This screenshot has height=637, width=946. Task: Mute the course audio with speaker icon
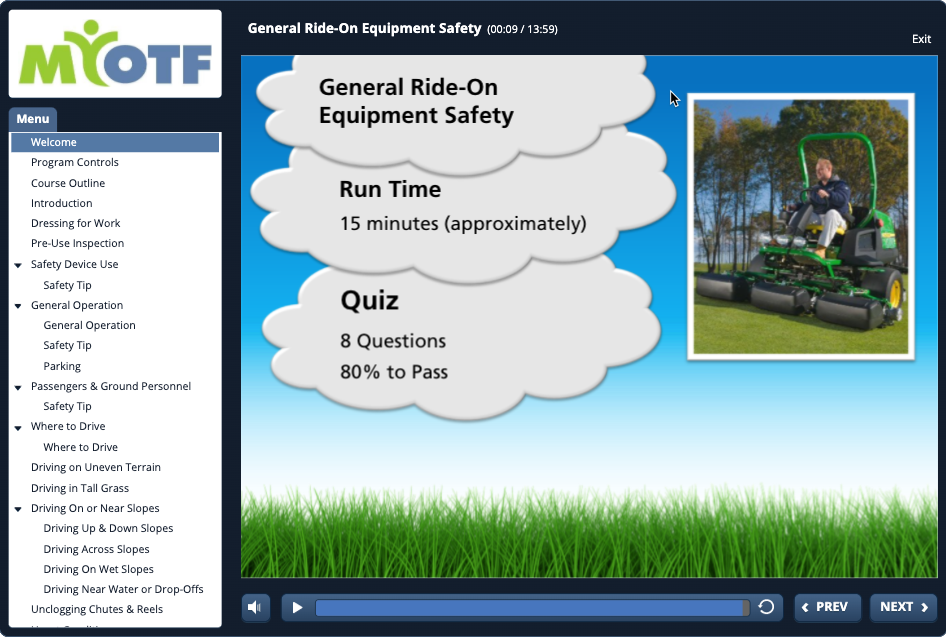pyautogui.click(x=255, y=607)
